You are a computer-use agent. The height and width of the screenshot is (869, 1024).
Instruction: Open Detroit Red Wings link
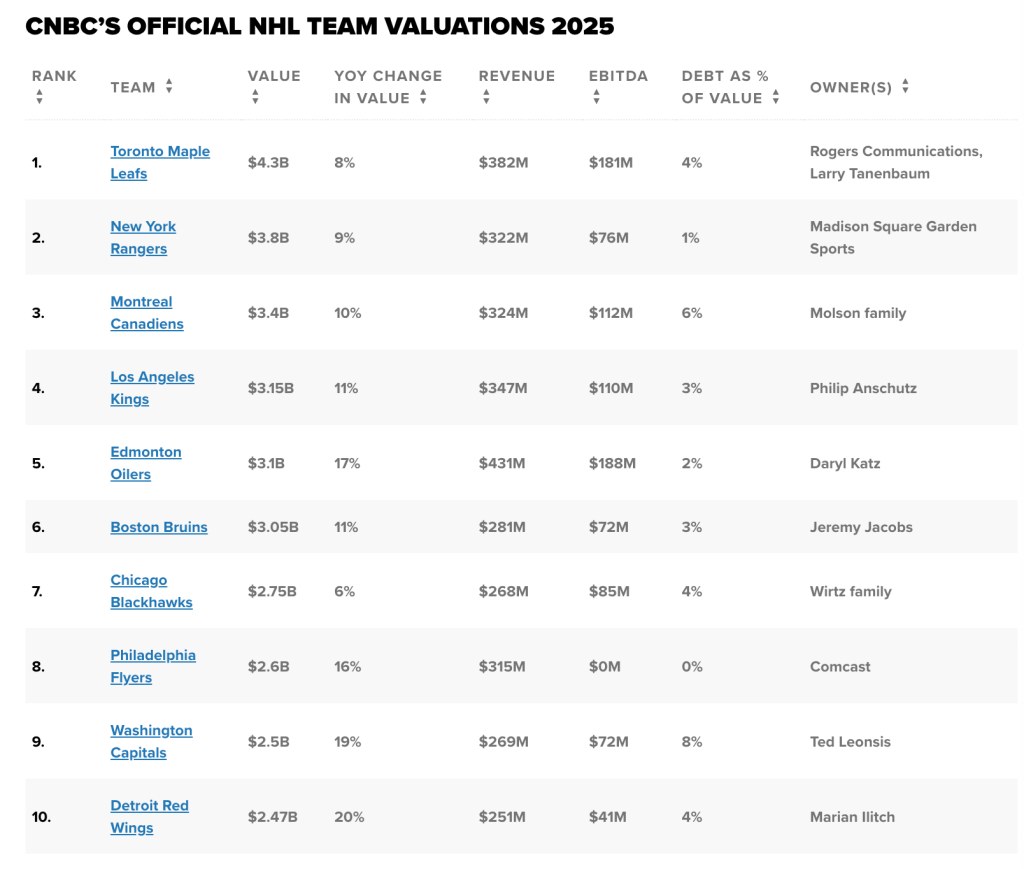(x=150, y=816)
